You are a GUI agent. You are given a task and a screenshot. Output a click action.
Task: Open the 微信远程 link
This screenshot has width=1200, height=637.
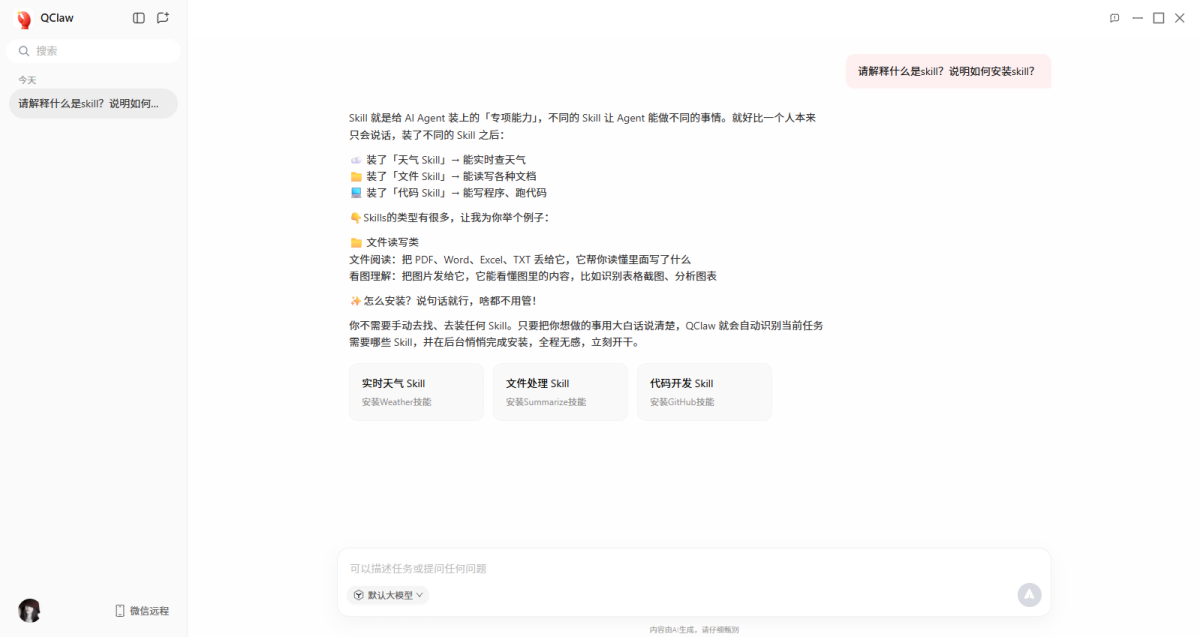click(x=149, y=611)
